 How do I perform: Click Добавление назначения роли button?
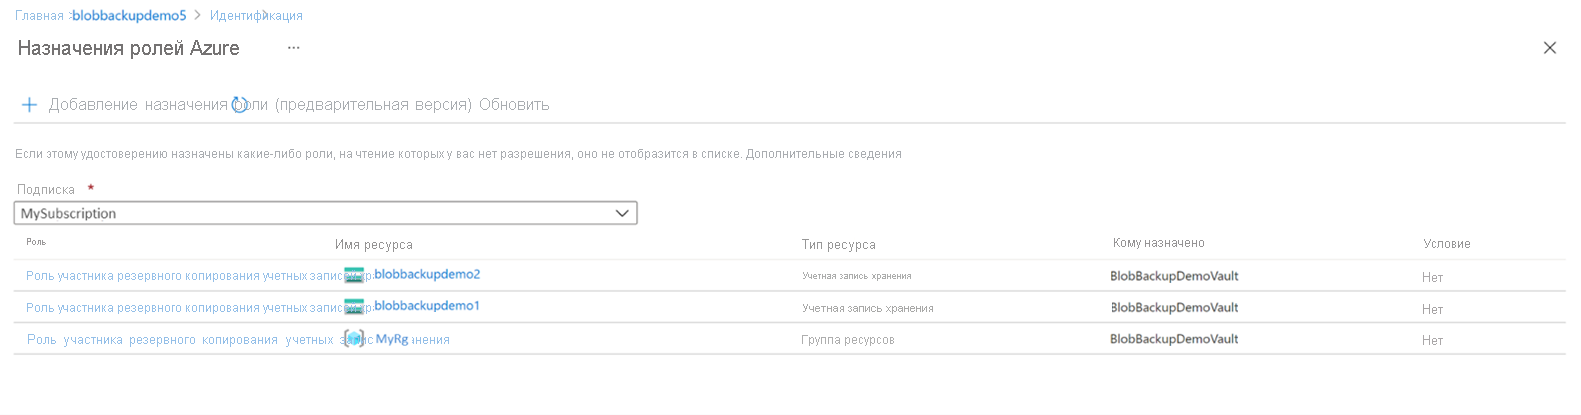click(260, 105)
